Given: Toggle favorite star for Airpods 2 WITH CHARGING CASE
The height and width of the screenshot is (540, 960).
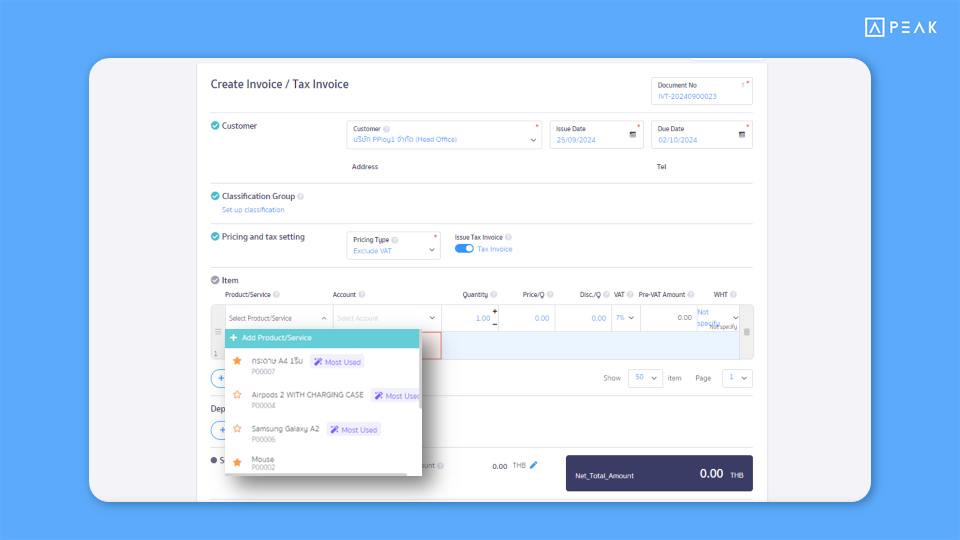Looking at the screenshot, I should click(x=238, y=395).
